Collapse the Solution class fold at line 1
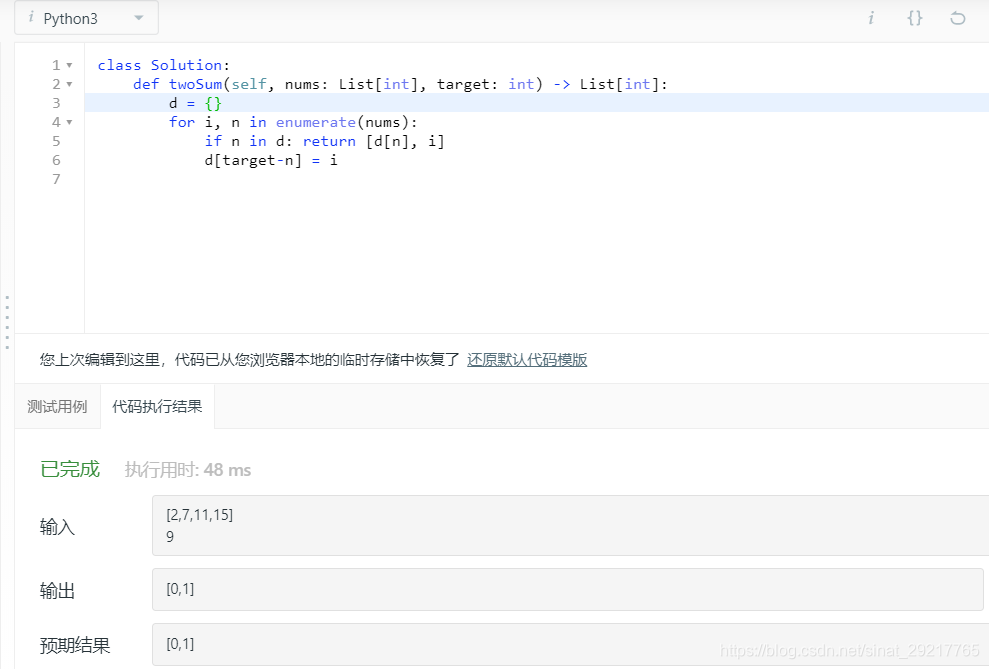The width and height of the screenshot is (989, 669). tap(70, 64)
